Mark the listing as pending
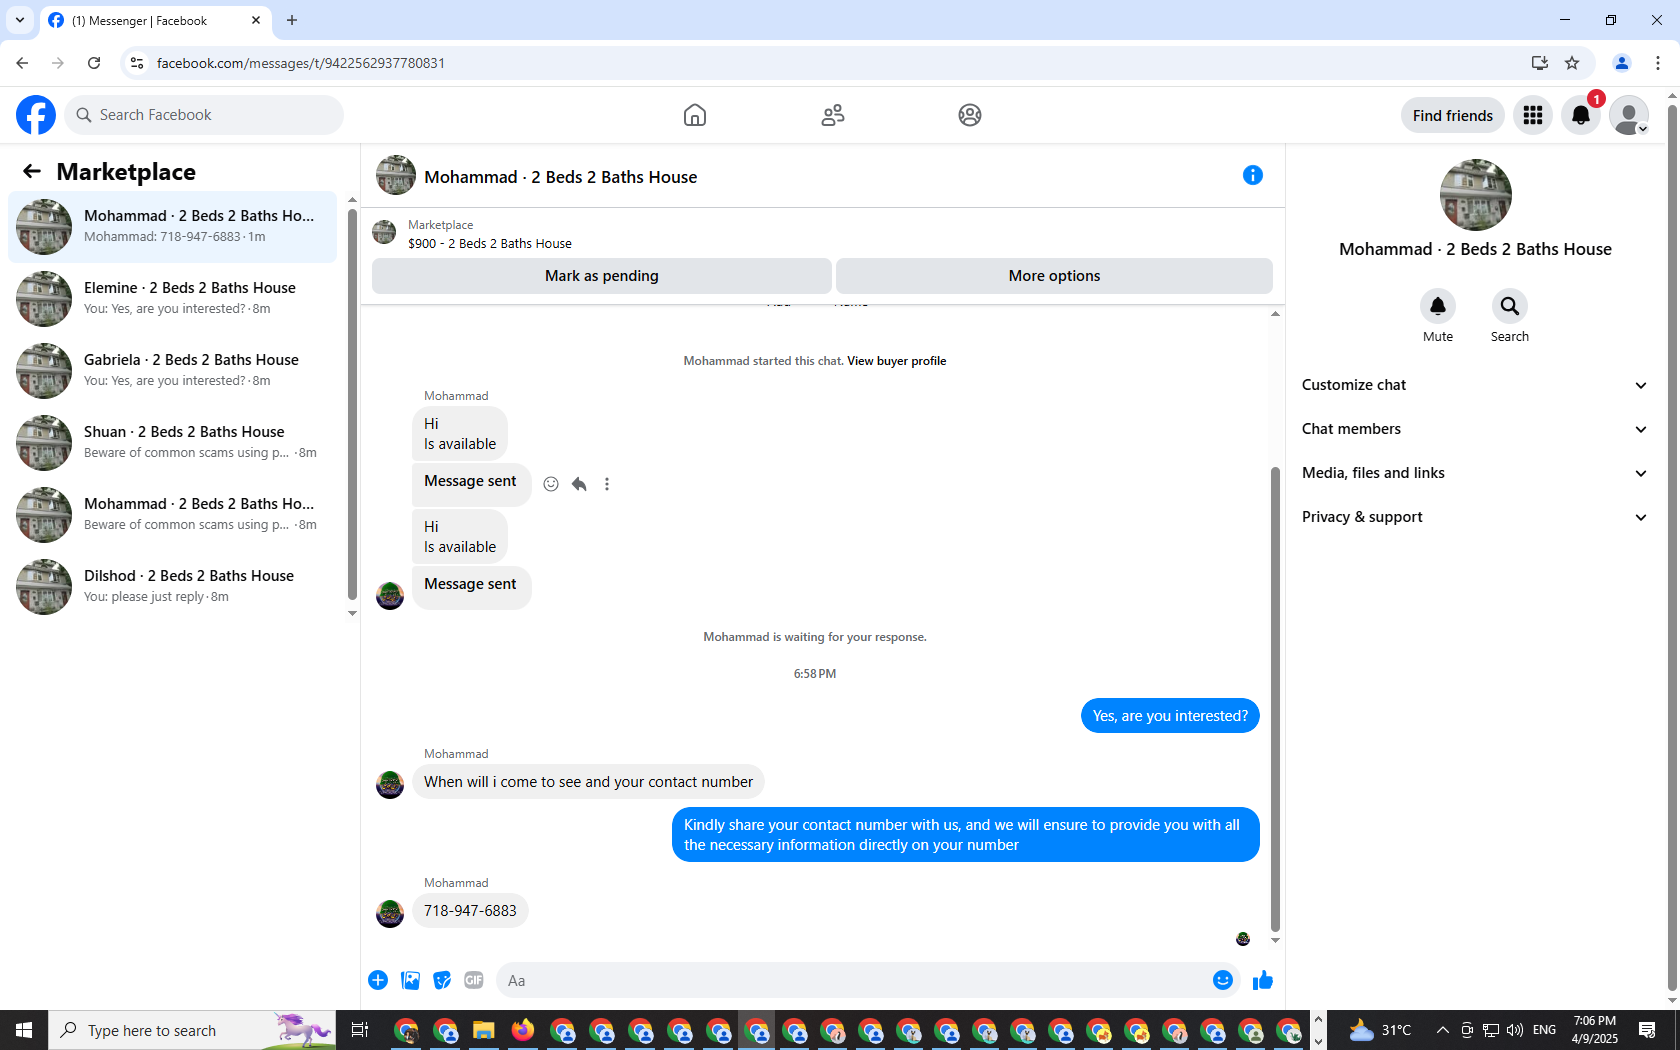Image resolution: width=1680 pixels, height=1050 pixels. (x=602, y=276)
